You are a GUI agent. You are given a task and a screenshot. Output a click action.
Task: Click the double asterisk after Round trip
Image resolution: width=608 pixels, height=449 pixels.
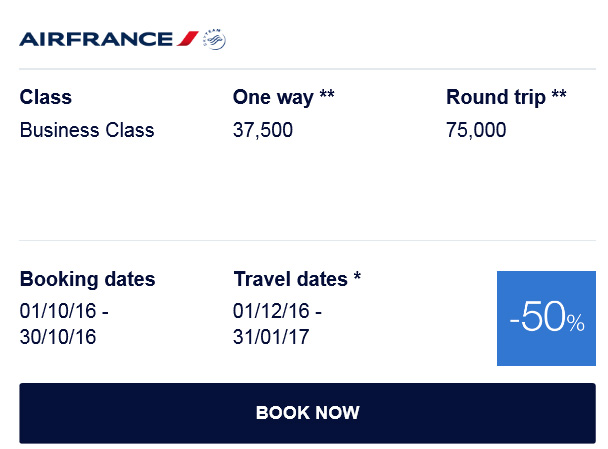[x=559, y=96]
